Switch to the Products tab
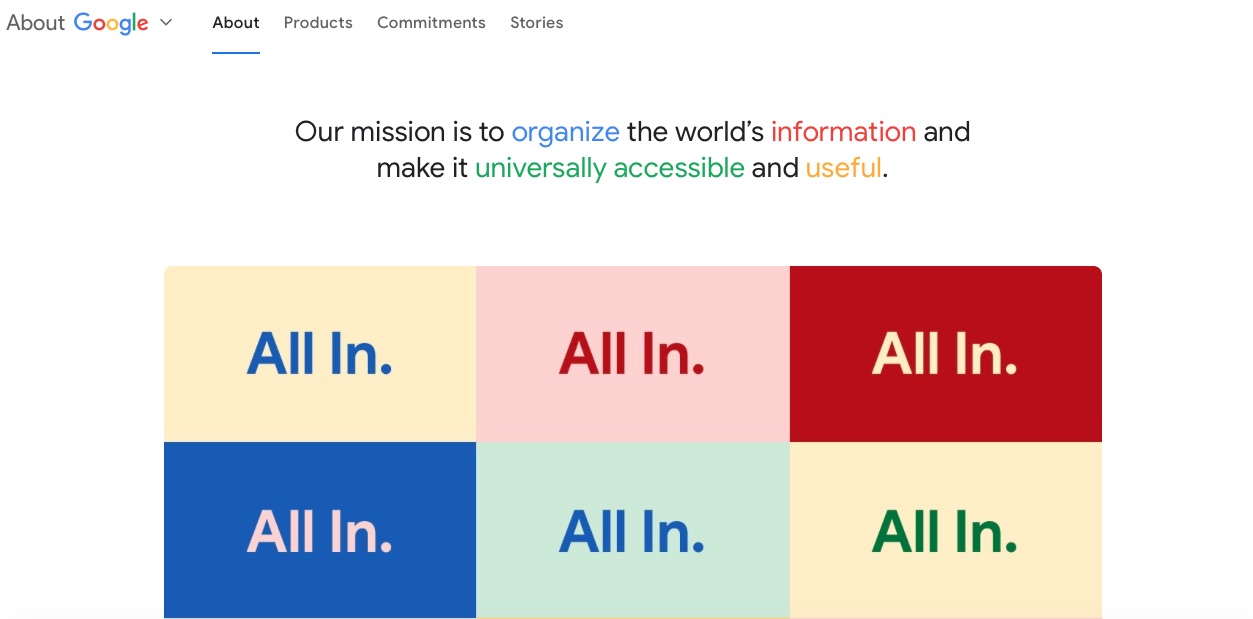 318,22
